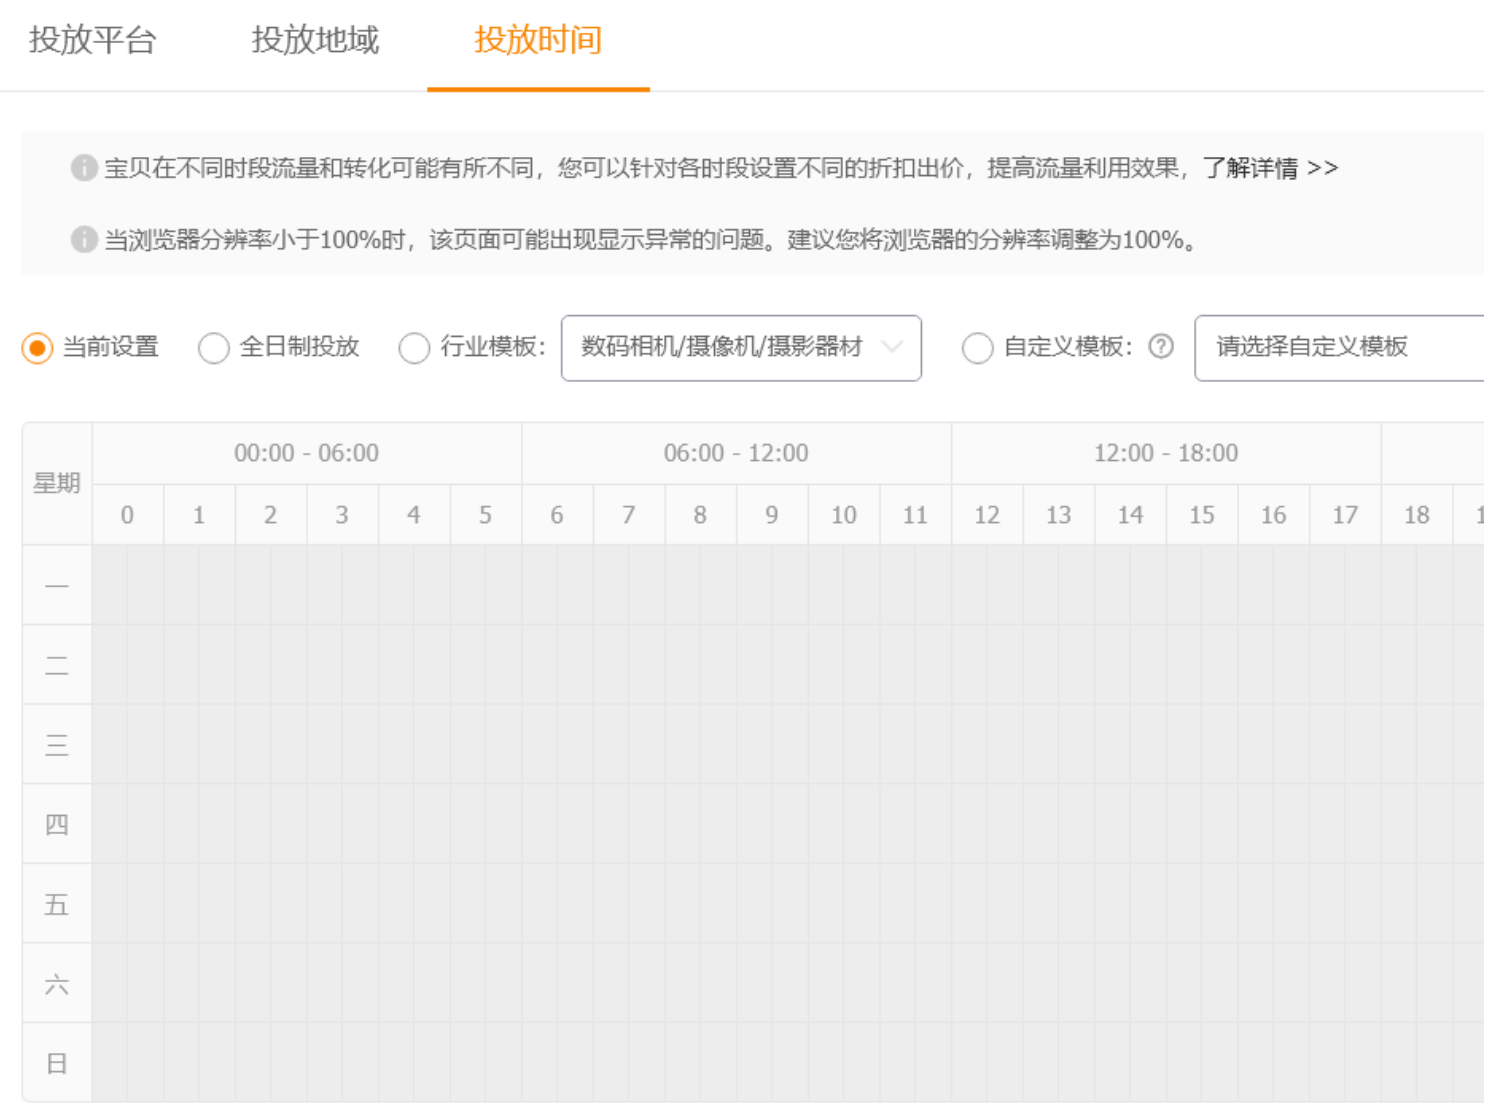Enable the 行业模板 radio button

click(x=414, y=348)
